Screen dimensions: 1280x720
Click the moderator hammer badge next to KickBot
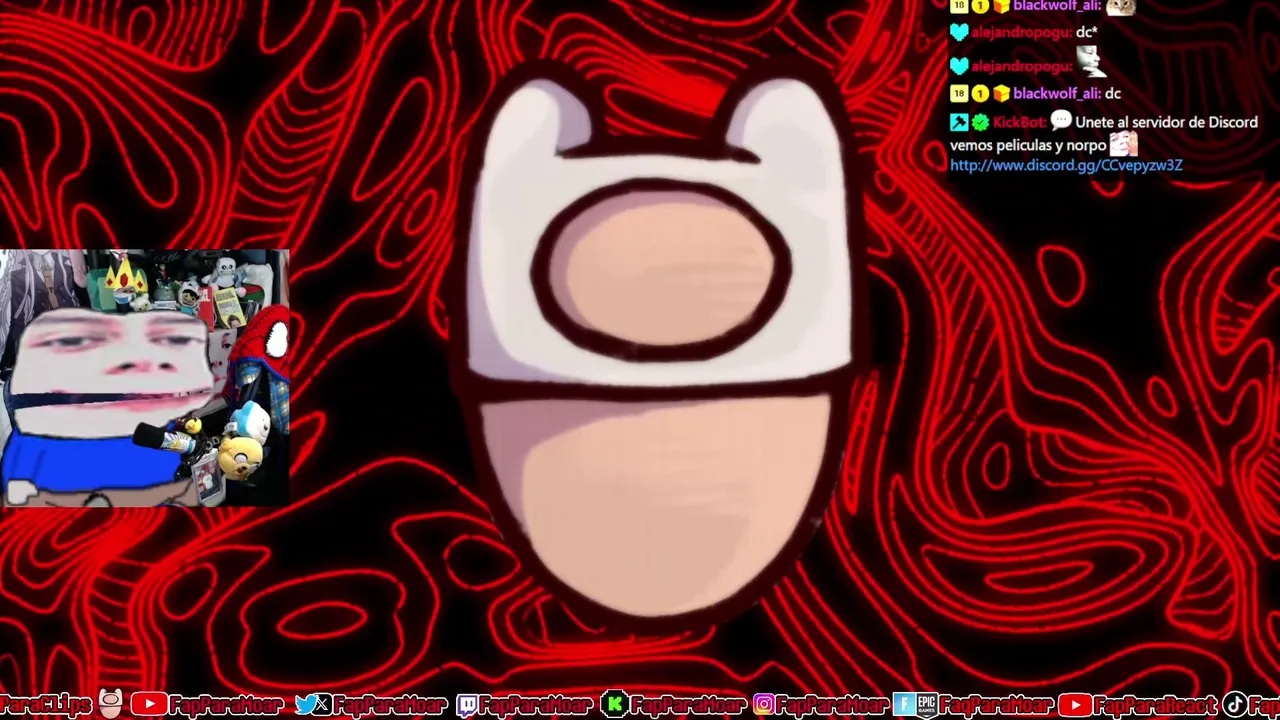click(x=959, y=122)
